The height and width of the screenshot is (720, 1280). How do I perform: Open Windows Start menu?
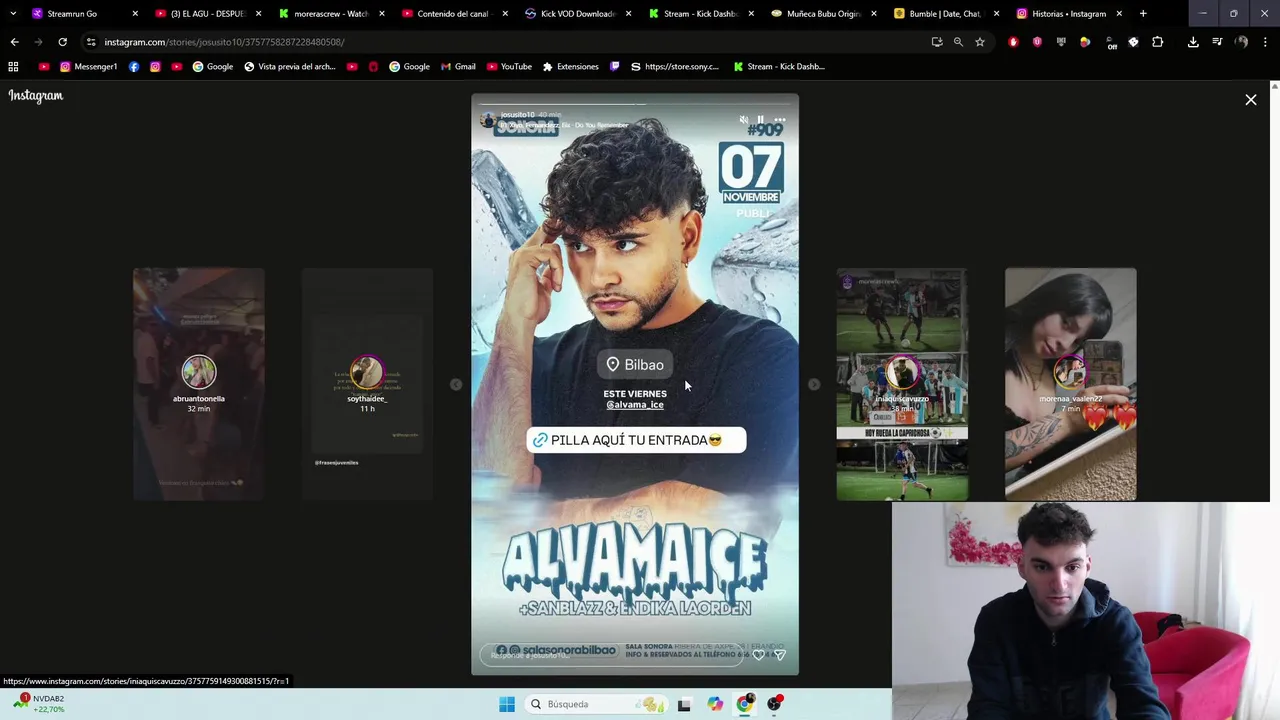coord(507,704)
